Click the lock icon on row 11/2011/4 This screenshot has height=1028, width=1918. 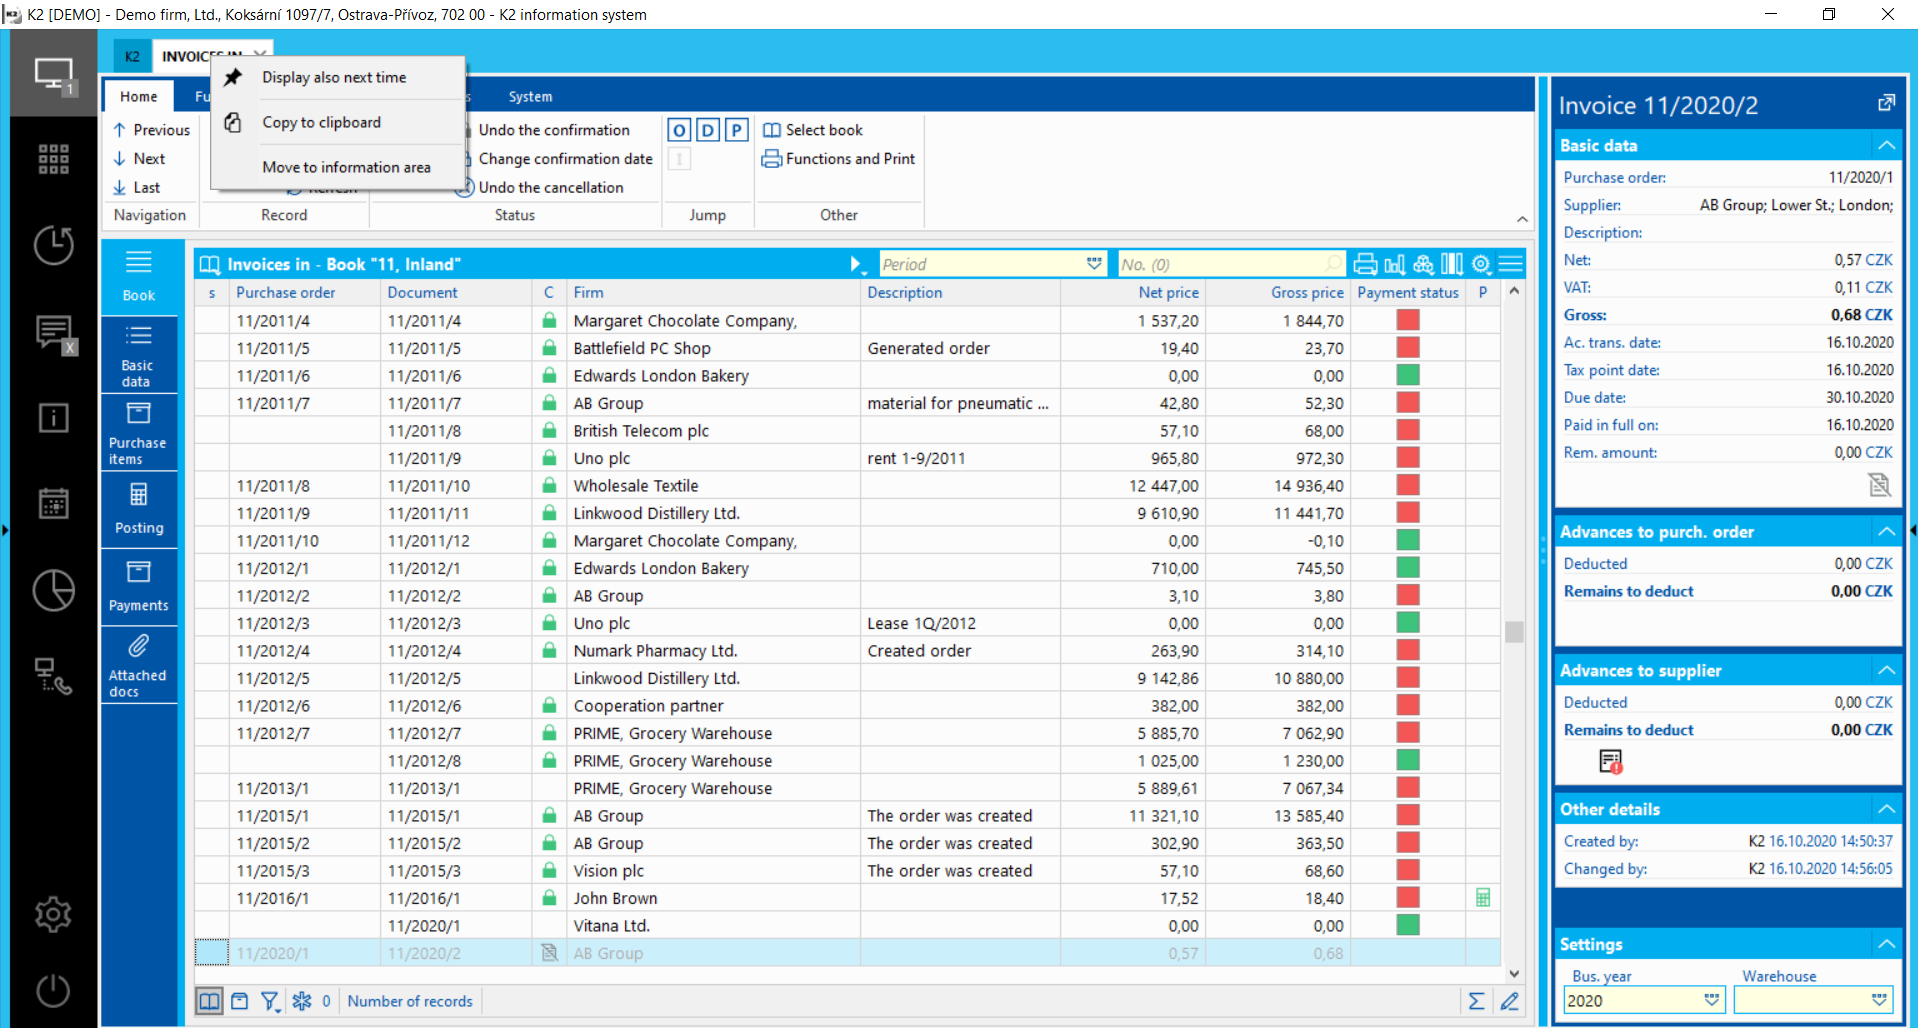[549, 320]
